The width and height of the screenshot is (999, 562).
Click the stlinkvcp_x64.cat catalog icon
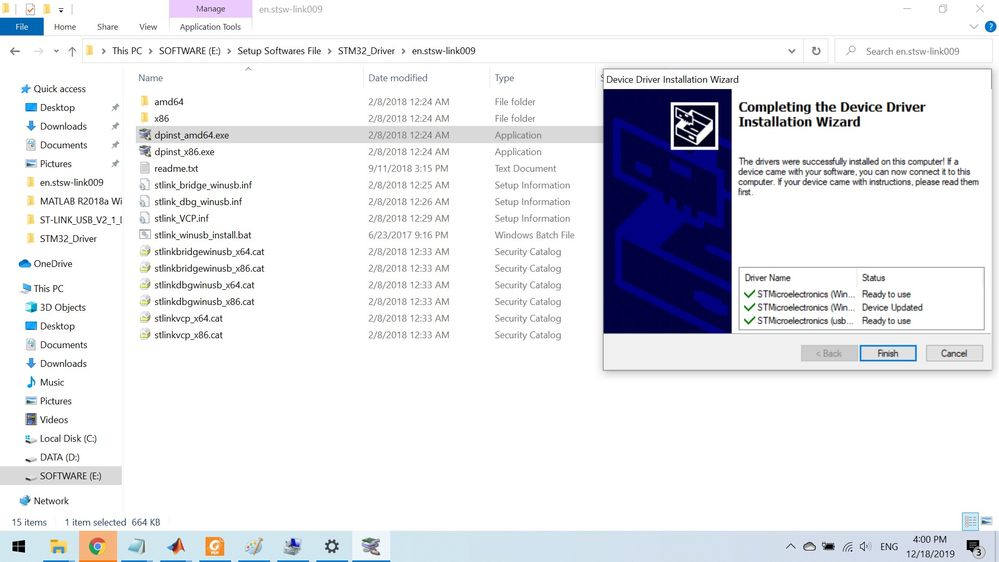pyautogui.click(x=145, y=318)
